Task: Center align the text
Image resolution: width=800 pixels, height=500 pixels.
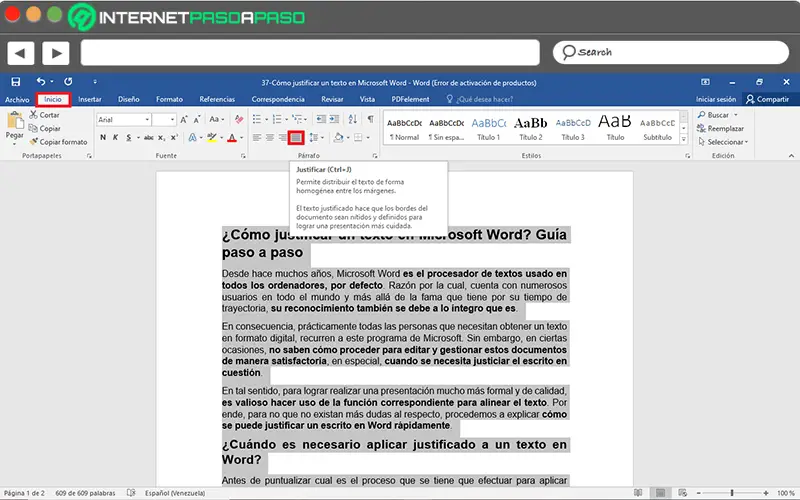Action: point(269,138)
